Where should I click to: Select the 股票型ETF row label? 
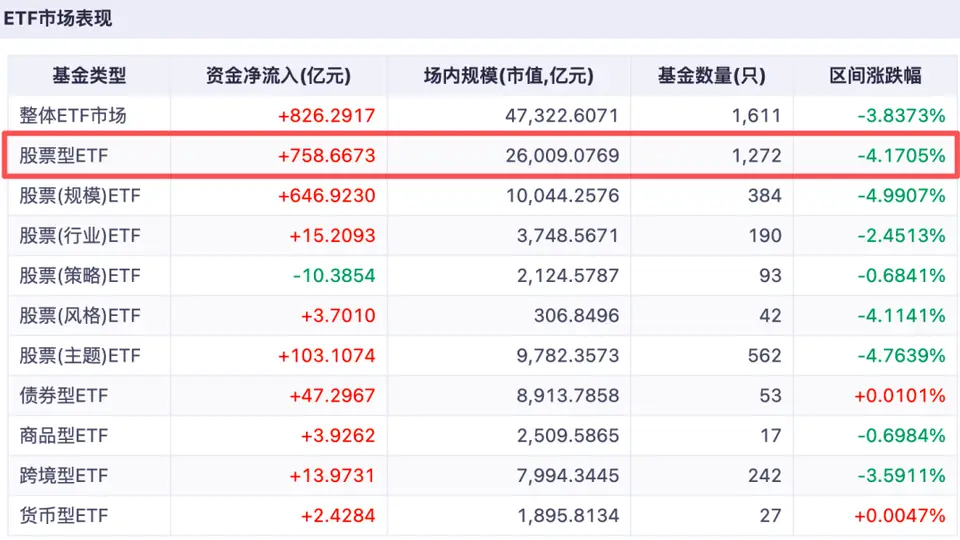(64, 156)
